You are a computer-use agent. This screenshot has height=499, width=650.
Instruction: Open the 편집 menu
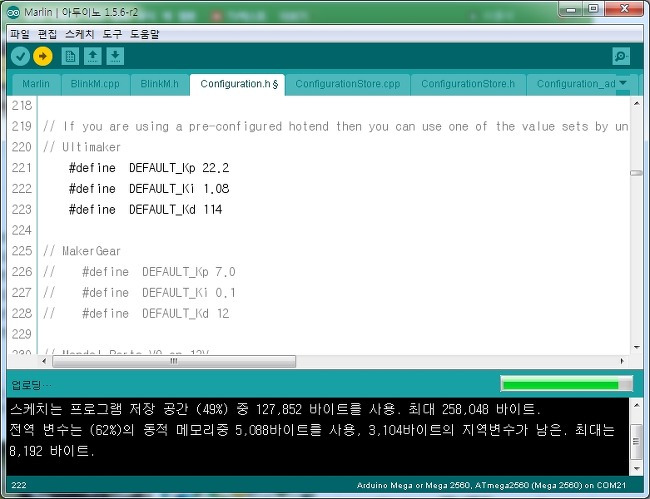(47, 34)
